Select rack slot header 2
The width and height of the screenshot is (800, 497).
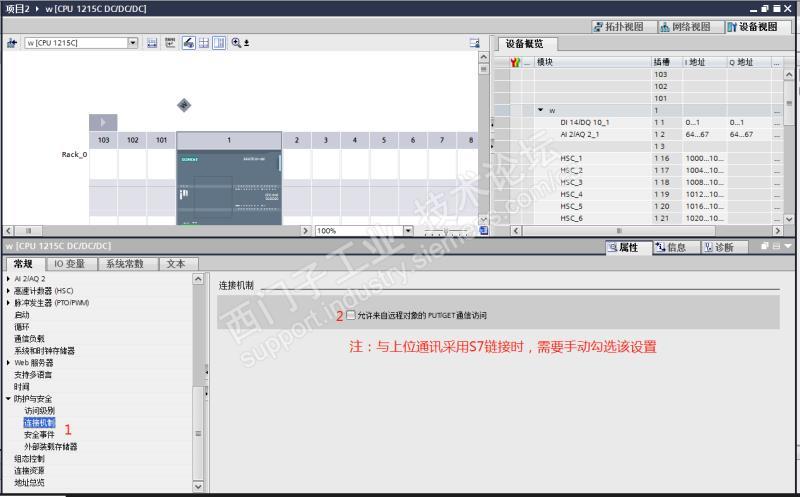tap(296, 140)
